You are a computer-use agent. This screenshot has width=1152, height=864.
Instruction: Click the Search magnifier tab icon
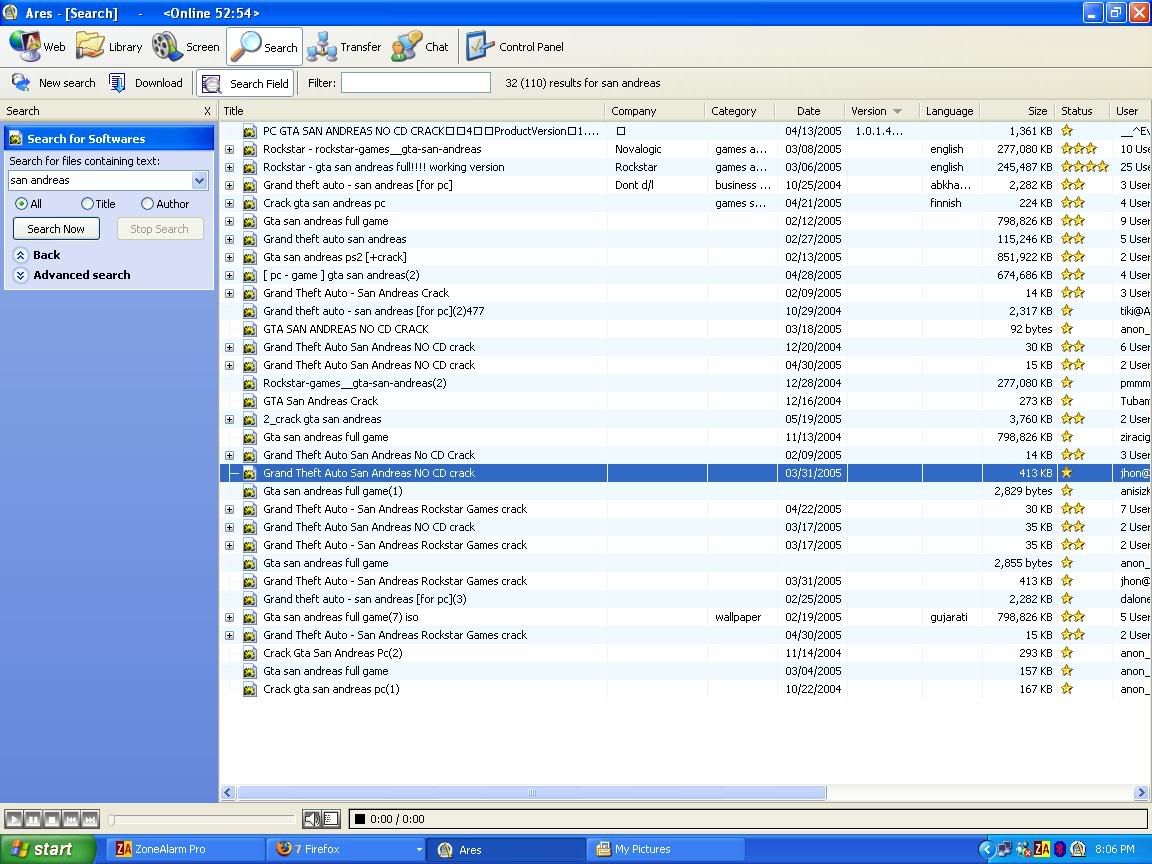coord(246,46)
